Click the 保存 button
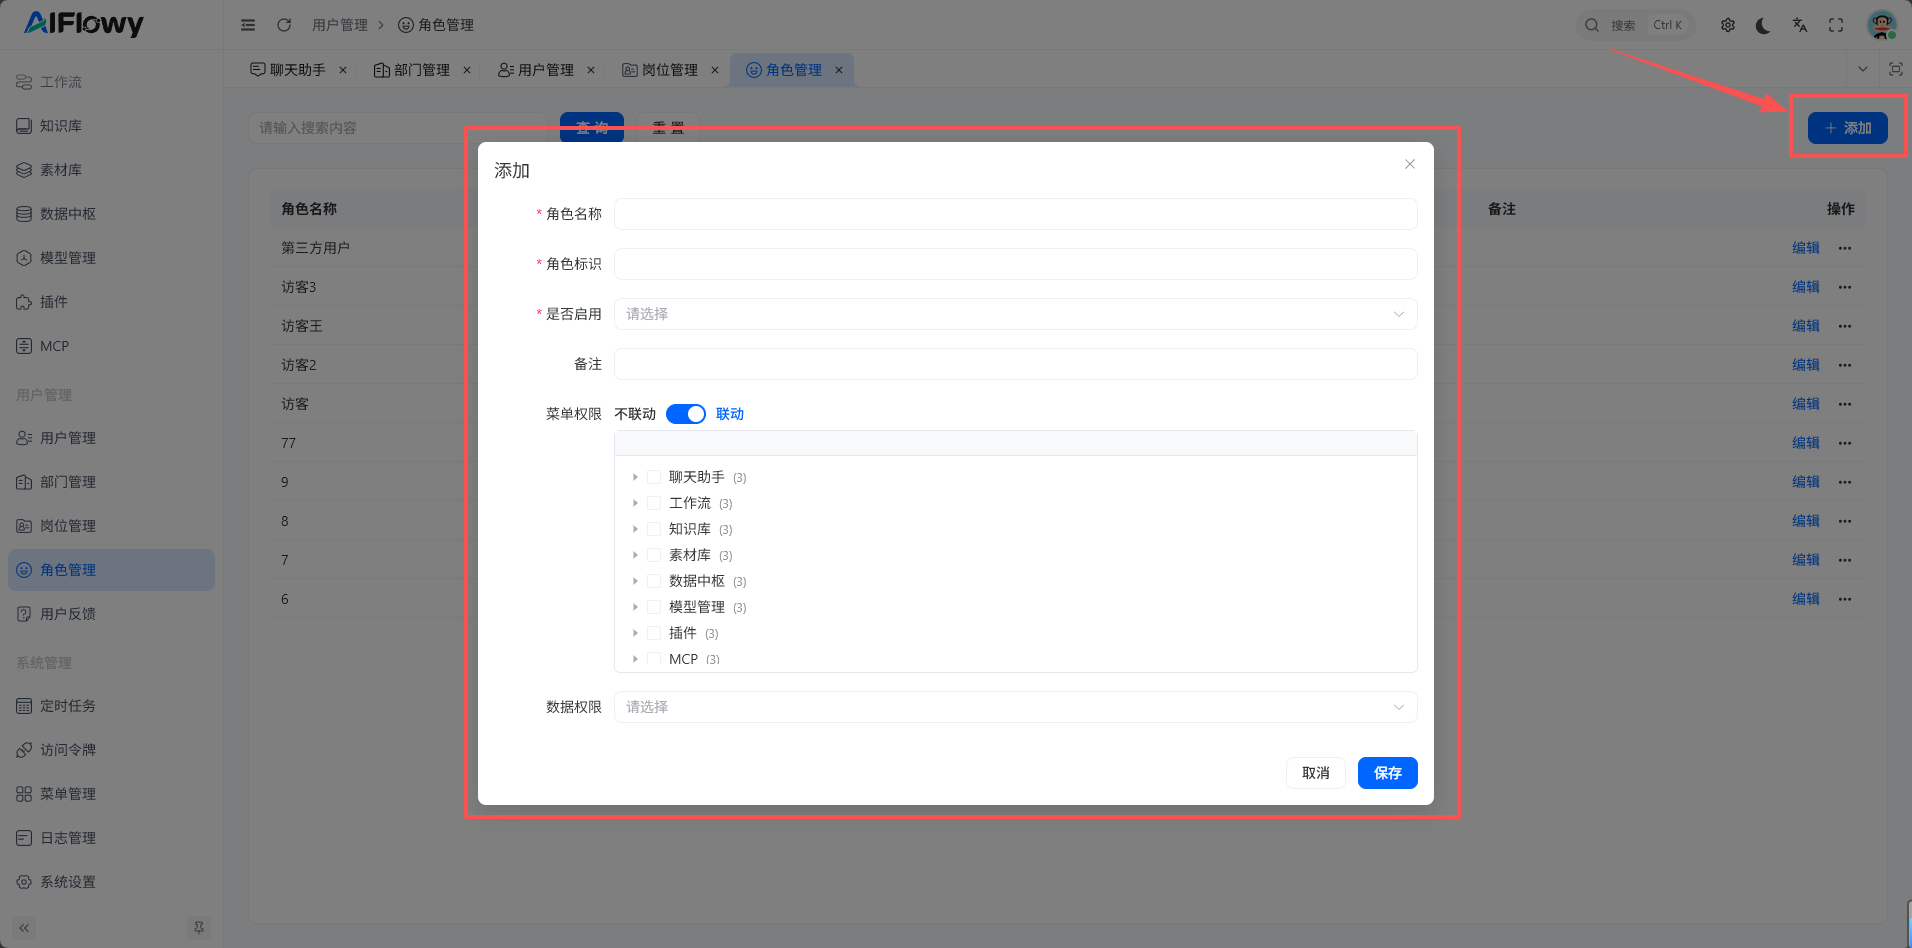This screenshot has height=948, width=1912. click(1387, 773)
